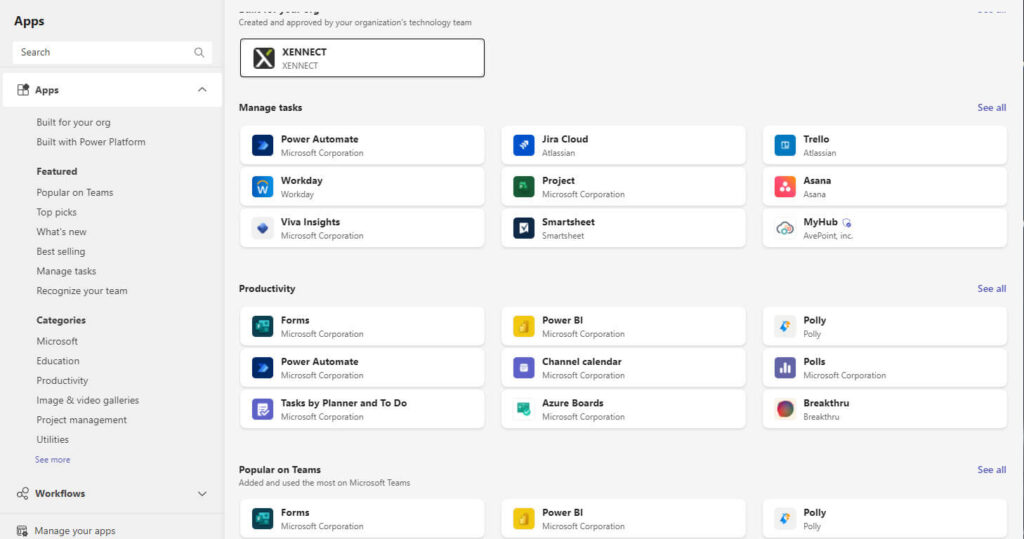The height and width of the screenshot is (539, 1024).
Task: Click the Channel calendar icon
Action: click(x=524, y=368)
